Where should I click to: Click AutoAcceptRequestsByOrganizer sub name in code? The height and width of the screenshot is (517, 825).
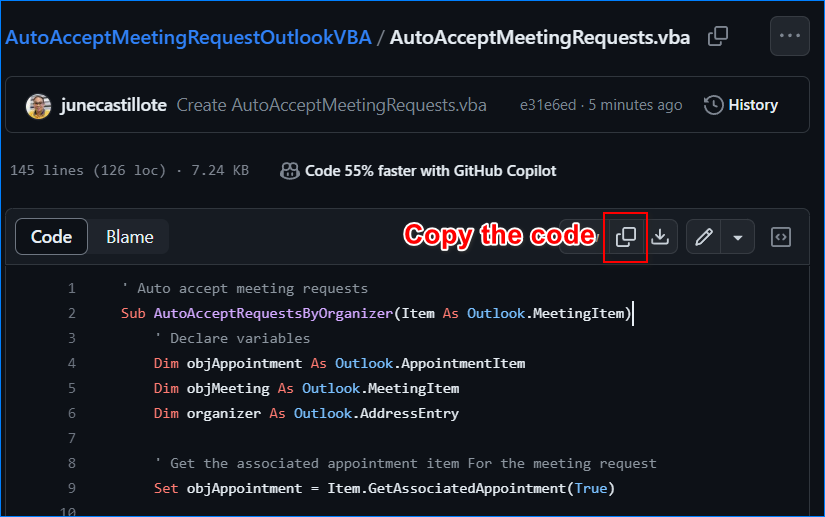pyautogui.click(x=273, y=313)
